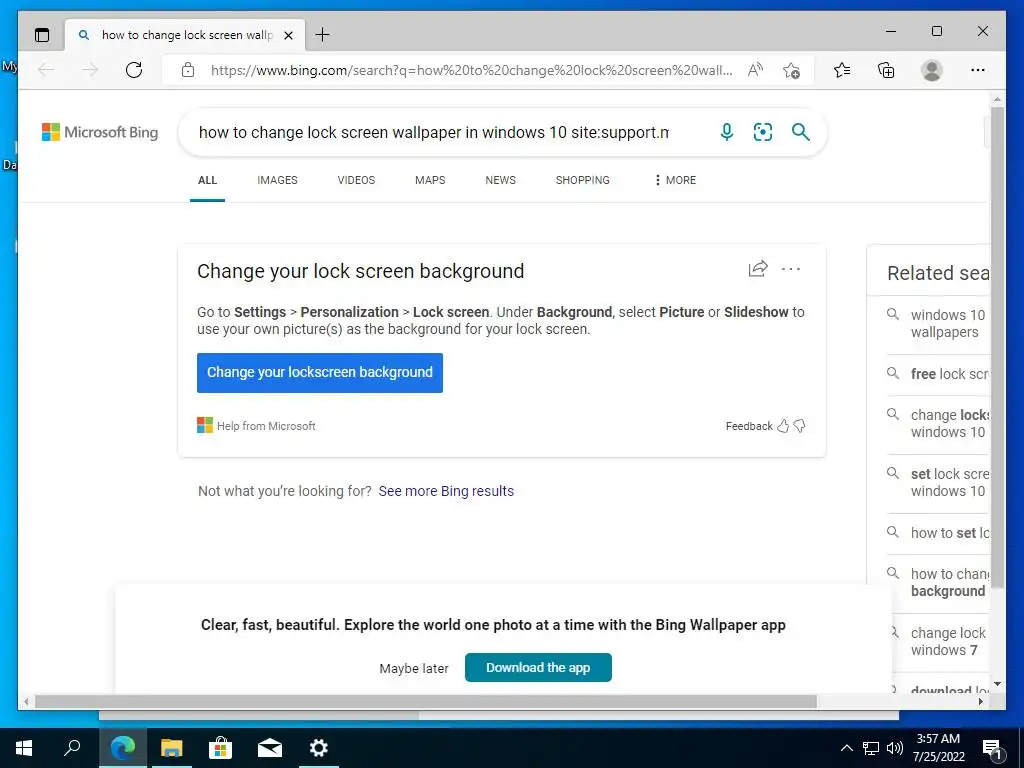Image resolution: width=1024 pixels, height=768 pixels.
Task: Click the network tray icon
Action: click(871, 748)
